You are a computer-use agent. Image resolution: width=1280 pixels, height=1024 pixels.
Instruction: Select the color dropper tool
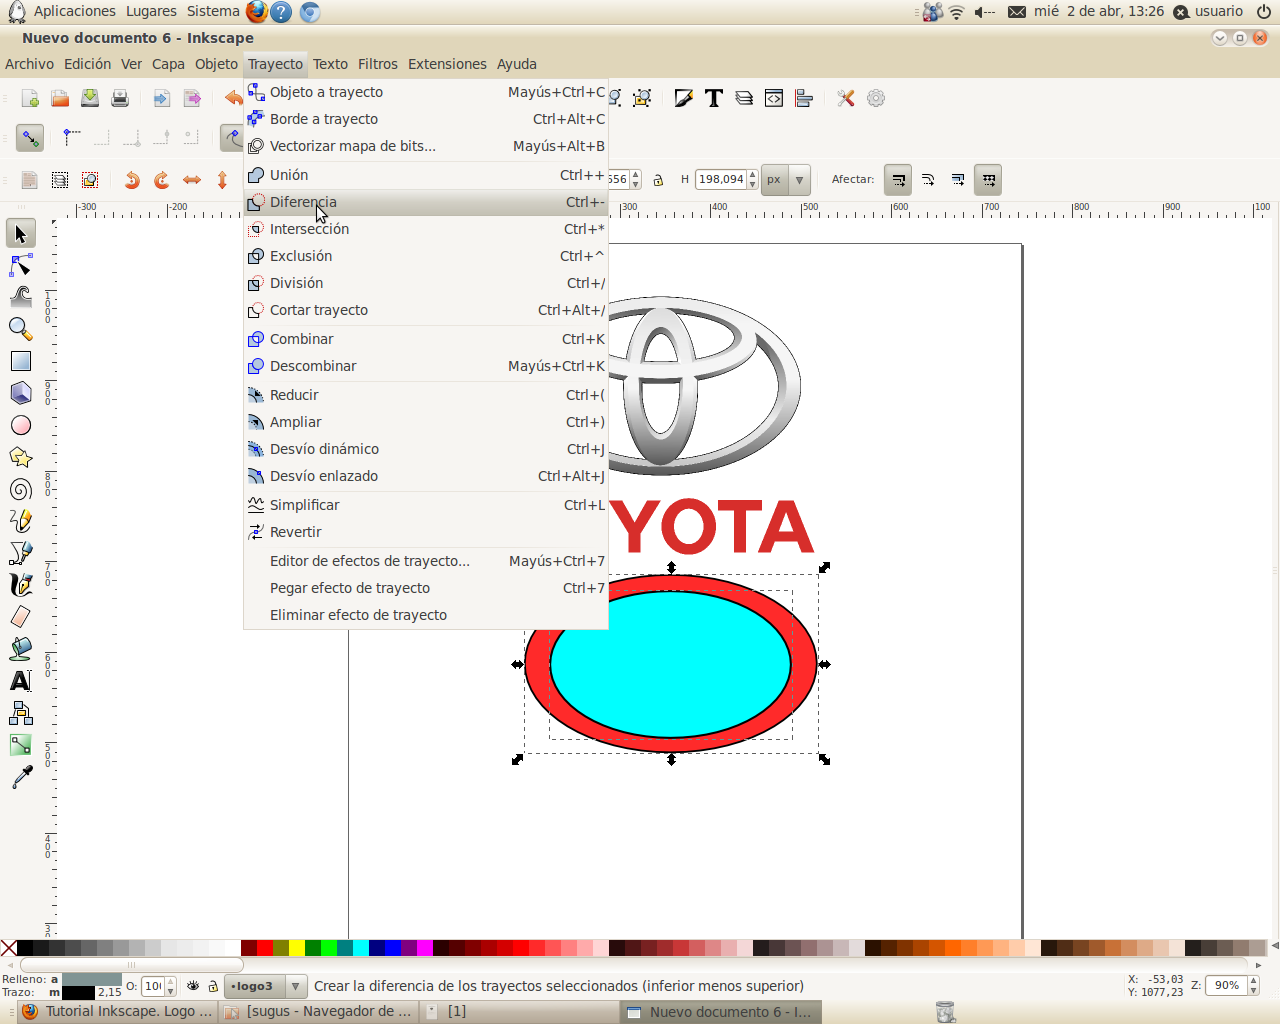pyautogui.click(x=20, y=777)
